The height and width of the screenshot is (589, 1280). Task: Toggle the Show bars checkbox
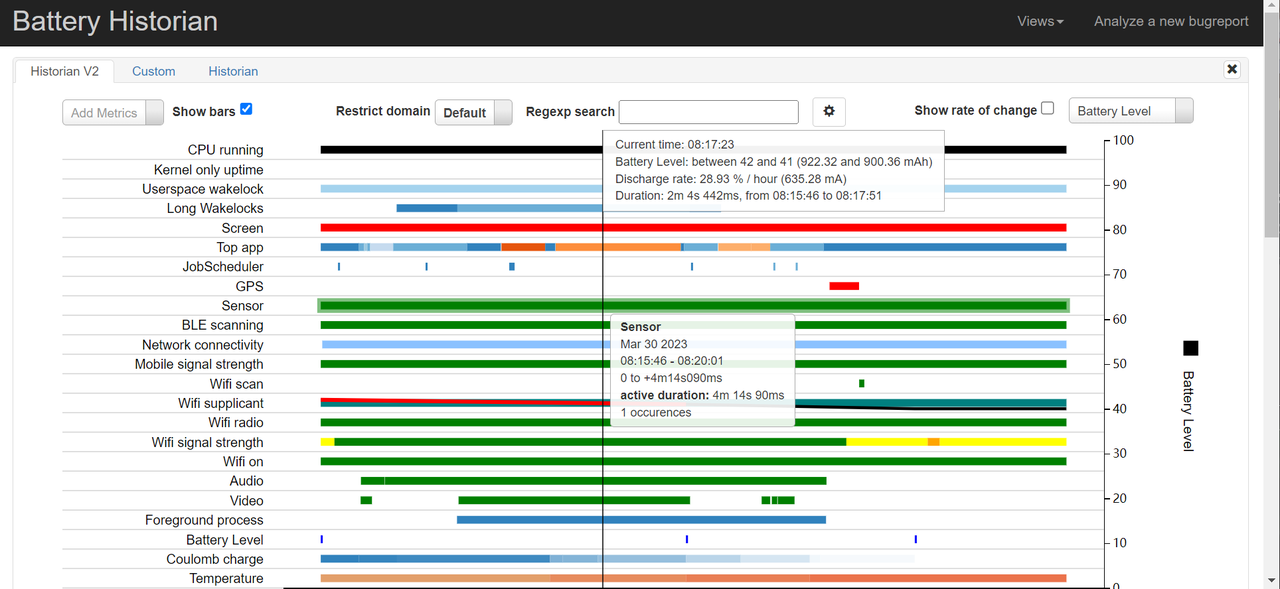(246, 109)
